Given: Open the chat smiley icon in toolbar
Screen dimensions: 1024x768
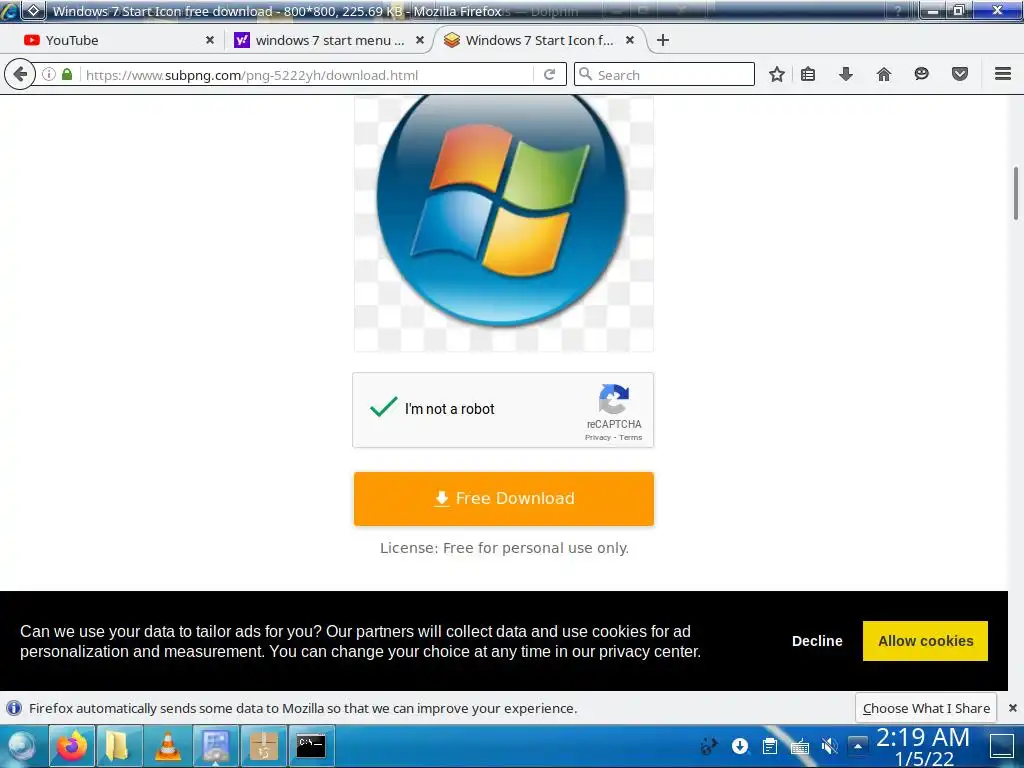Looking at the screenshot, I should 921,74.
